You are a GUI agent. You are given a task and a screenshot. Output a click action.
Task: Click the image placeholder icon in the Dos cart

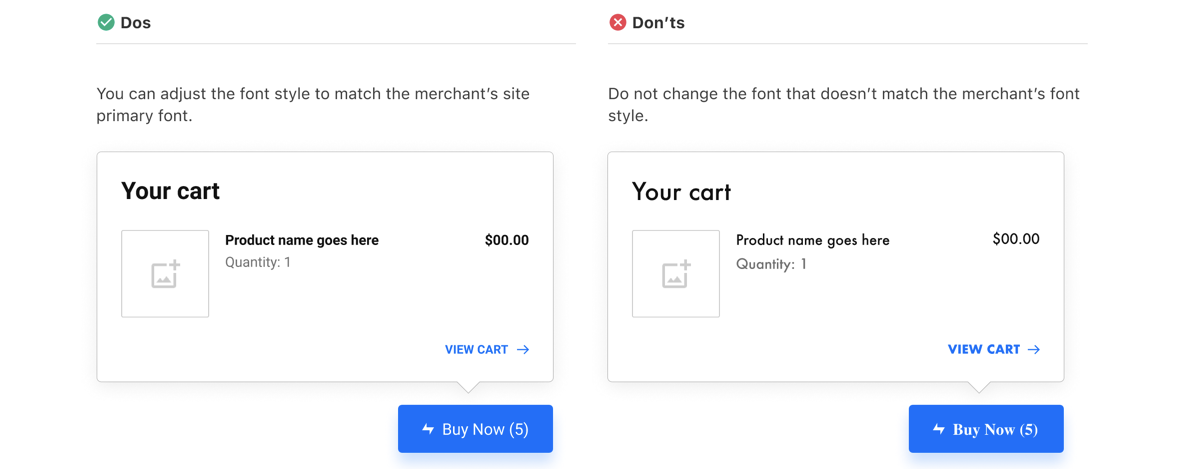click(x=165, y=274)
